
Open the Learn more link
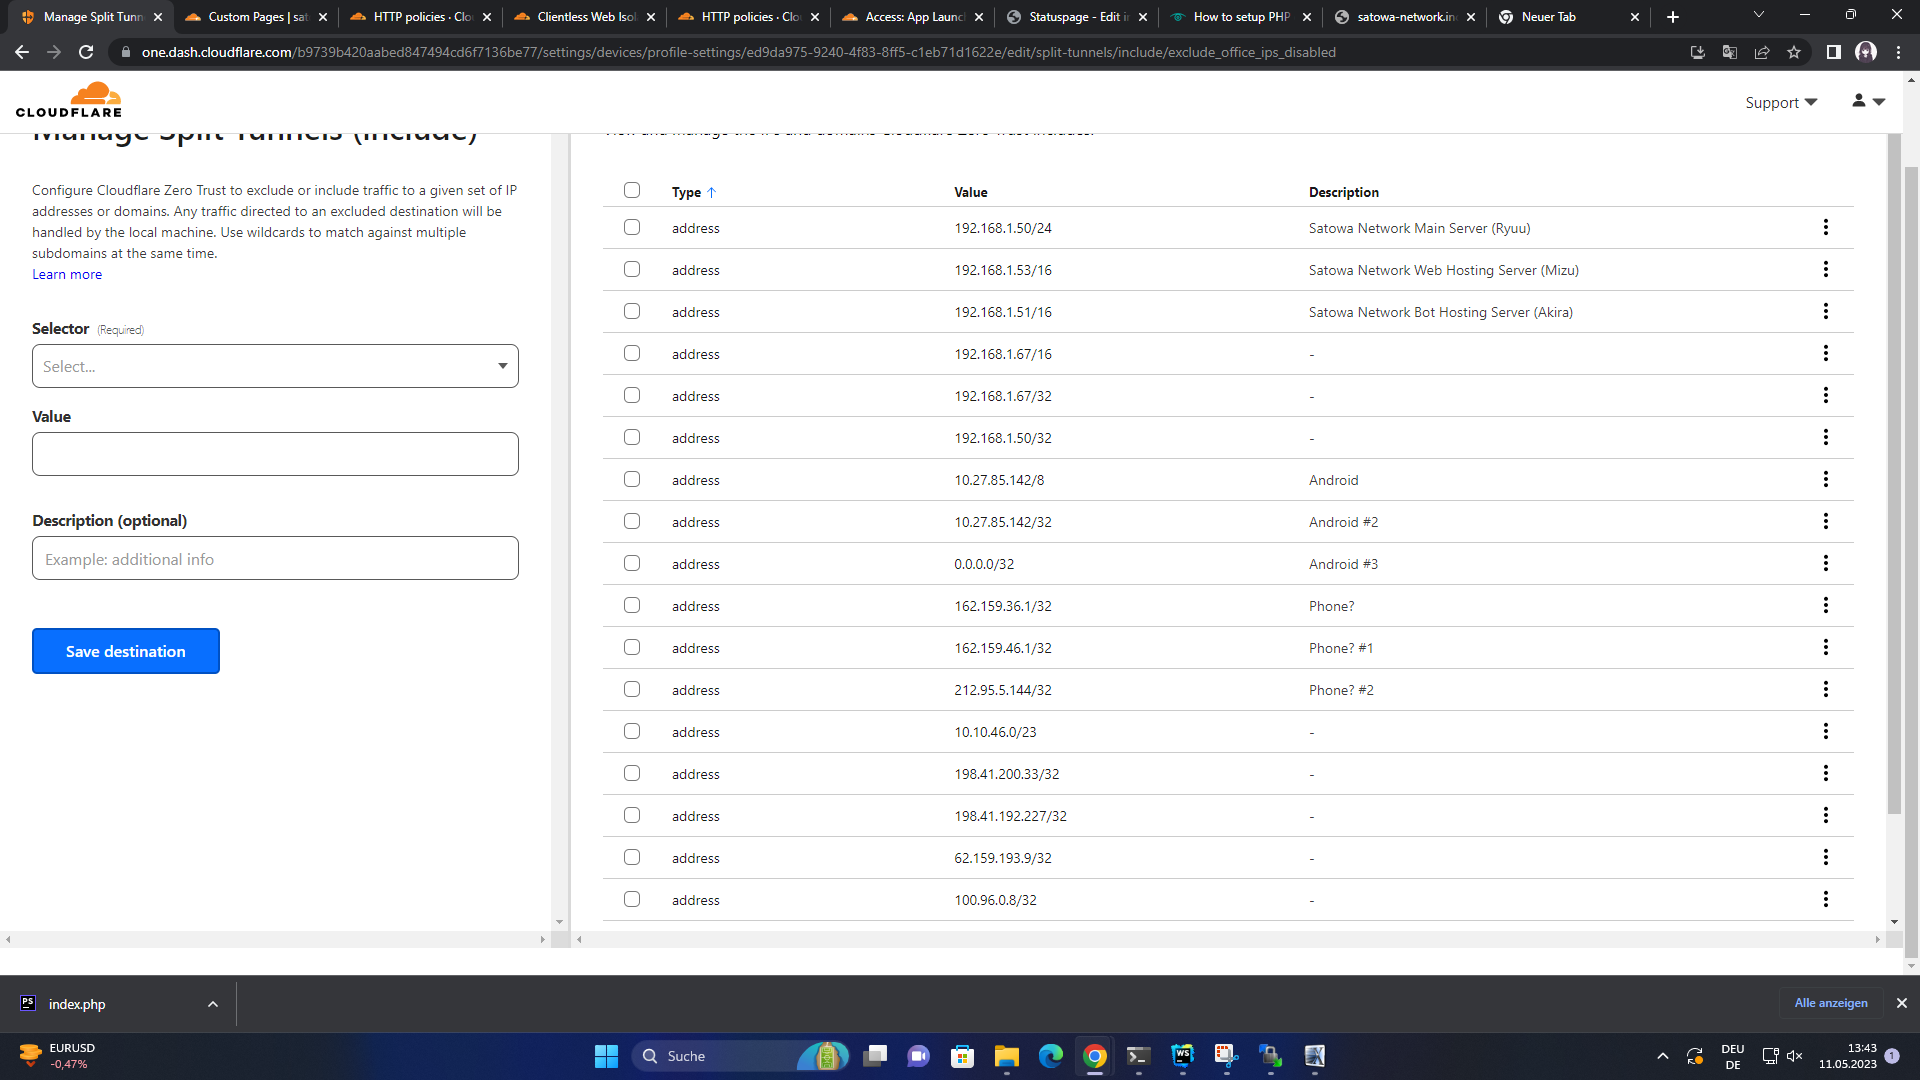point(67,275)
